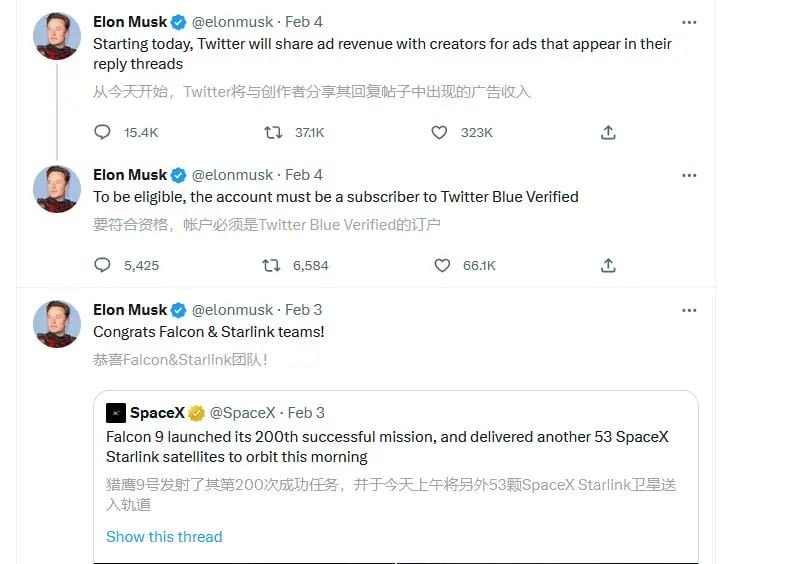Reply to the Twitter Blue Verified tweet
787x564 pixels.
coord(102,265)
